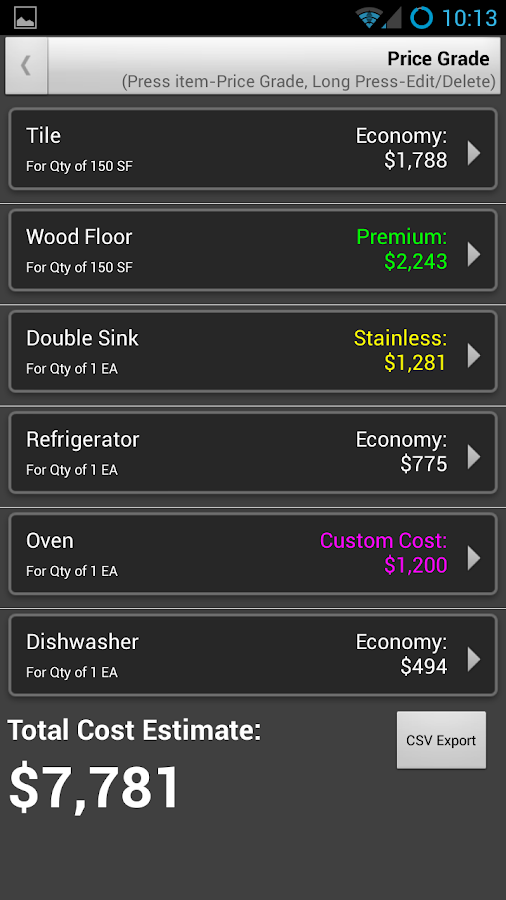This screenshot has height=900, width=506.
Task: Tap the cellular signal icon in status bar
Action: [392, 18]
